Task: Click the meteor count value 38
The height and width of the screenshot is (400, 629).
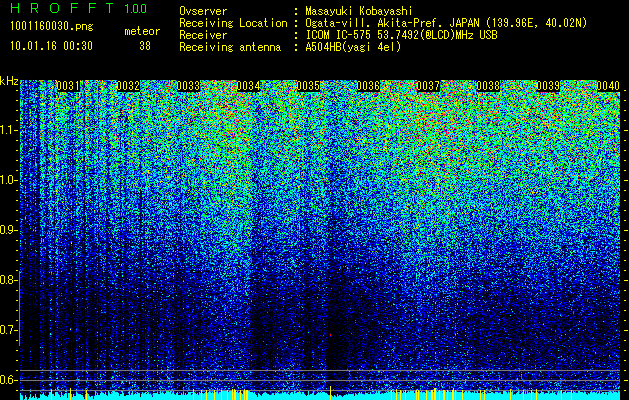Action: pyautogui.click(x=145, y=46)
